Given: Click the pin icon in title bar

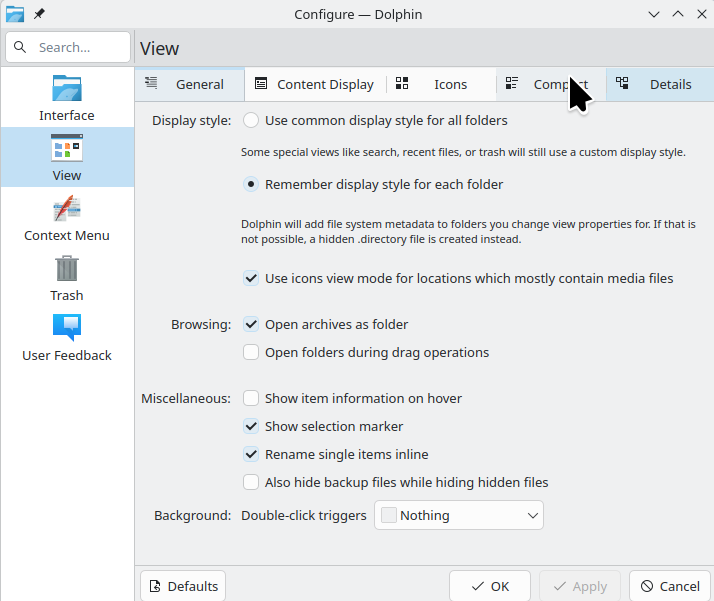Looking at the screenshot, I should 40,15.
